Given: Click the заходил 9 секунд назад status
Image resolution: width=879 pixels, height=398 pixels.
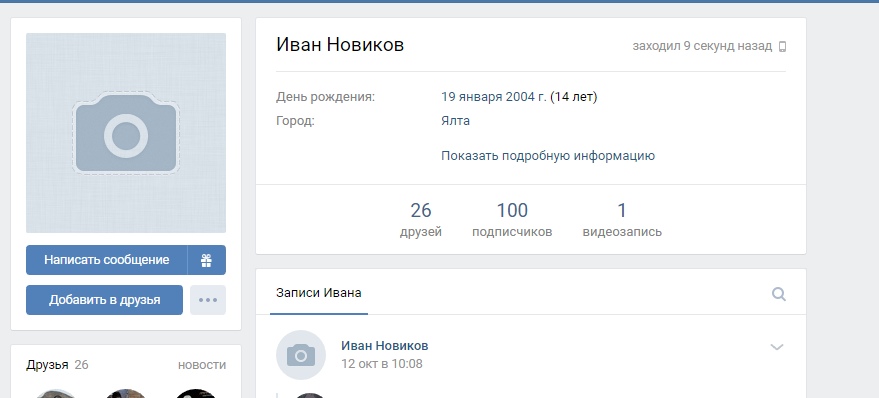Looking at the screenshot, I should point(702,46).
